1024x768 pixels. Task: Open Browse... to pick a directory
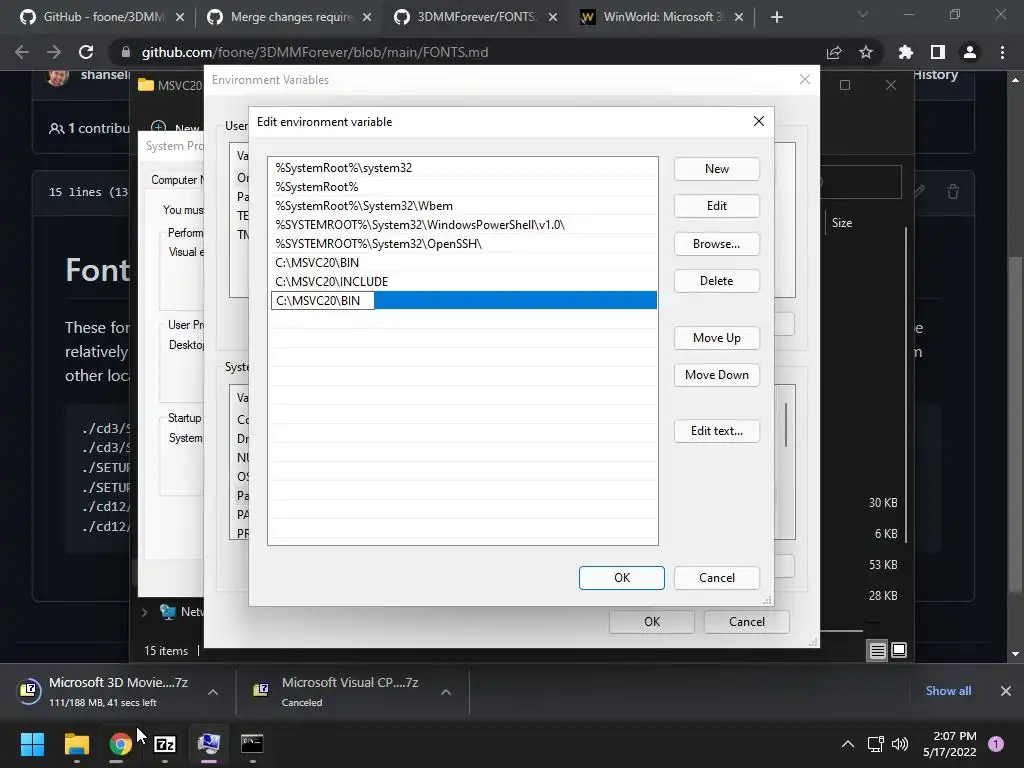[716, 244]
